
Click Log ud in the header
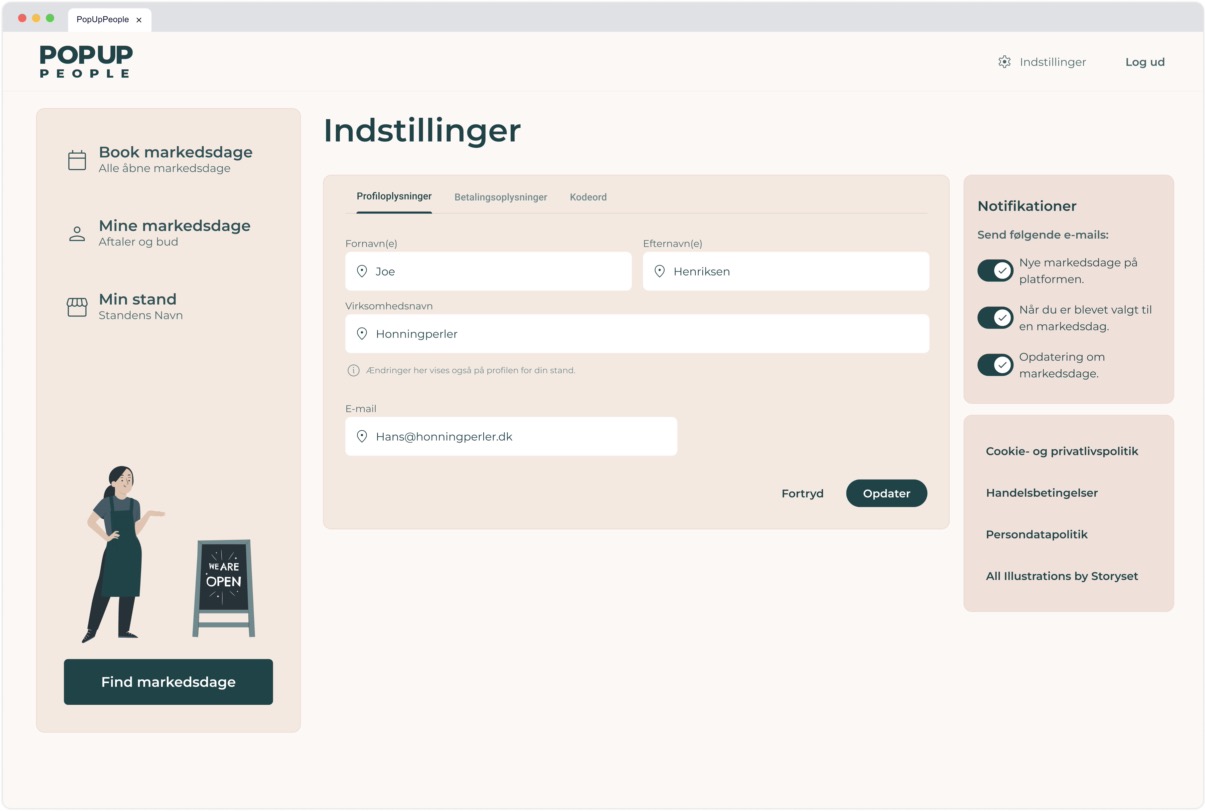(x=1144, y=62)
